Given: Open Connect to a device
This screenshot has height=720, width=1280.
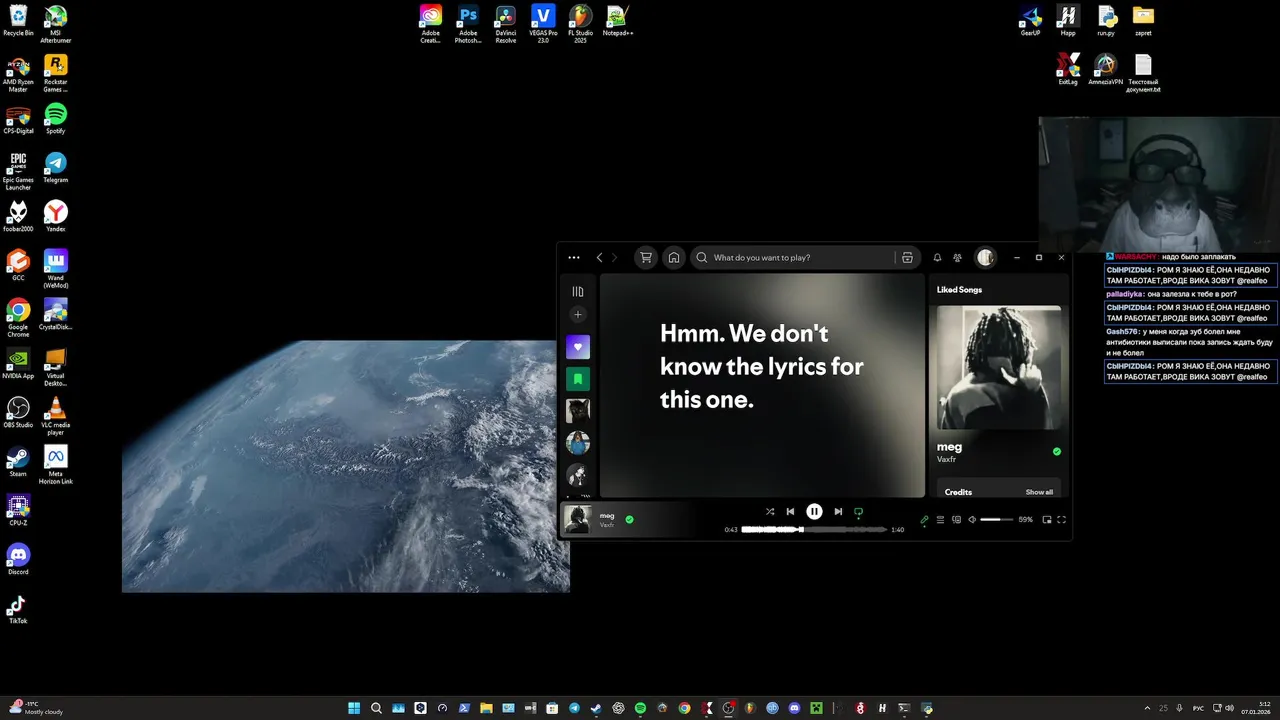Looking at the screenshot, I should pyautogui.click(x=956, y=520).
